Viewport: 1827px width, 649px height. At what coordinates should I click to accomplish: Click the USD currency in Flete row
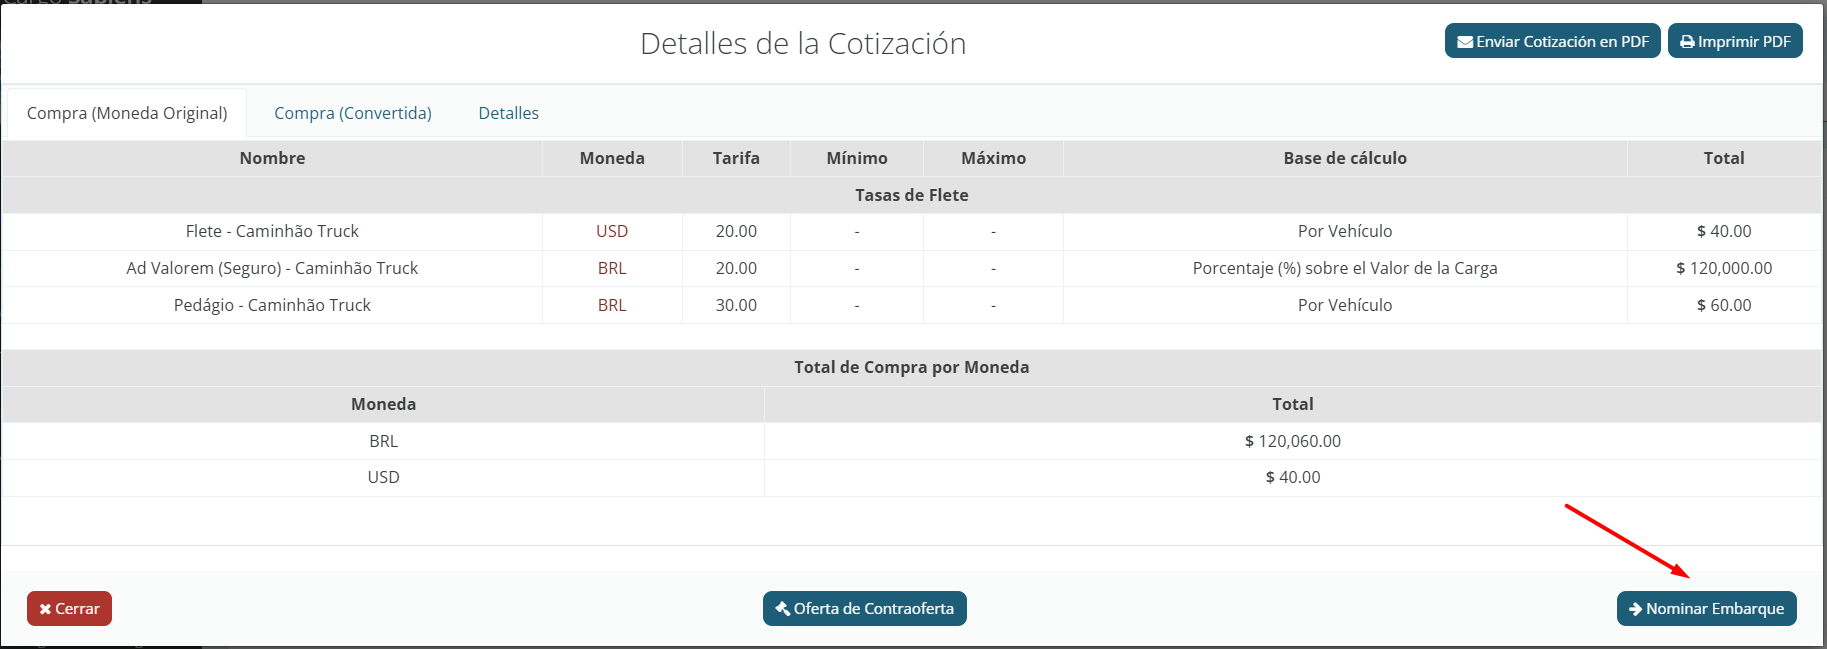pos(612,231)
